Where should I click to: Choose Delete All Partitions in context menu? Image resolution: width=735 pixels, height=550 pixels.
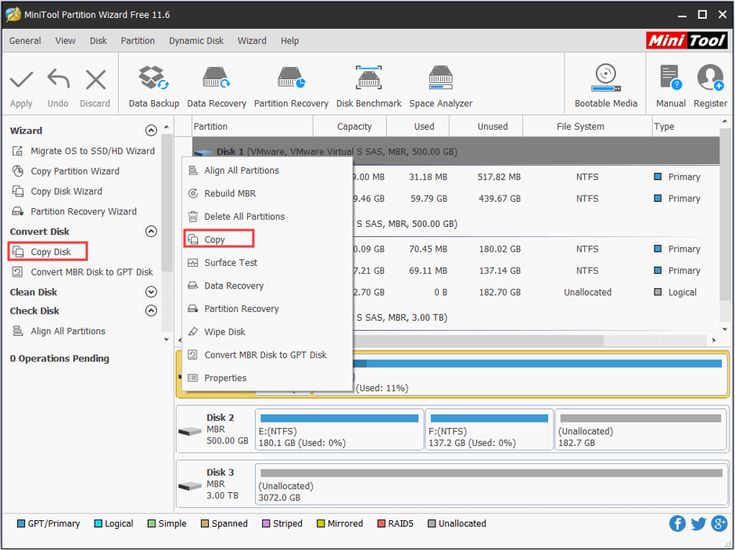[x=267, y=217]
